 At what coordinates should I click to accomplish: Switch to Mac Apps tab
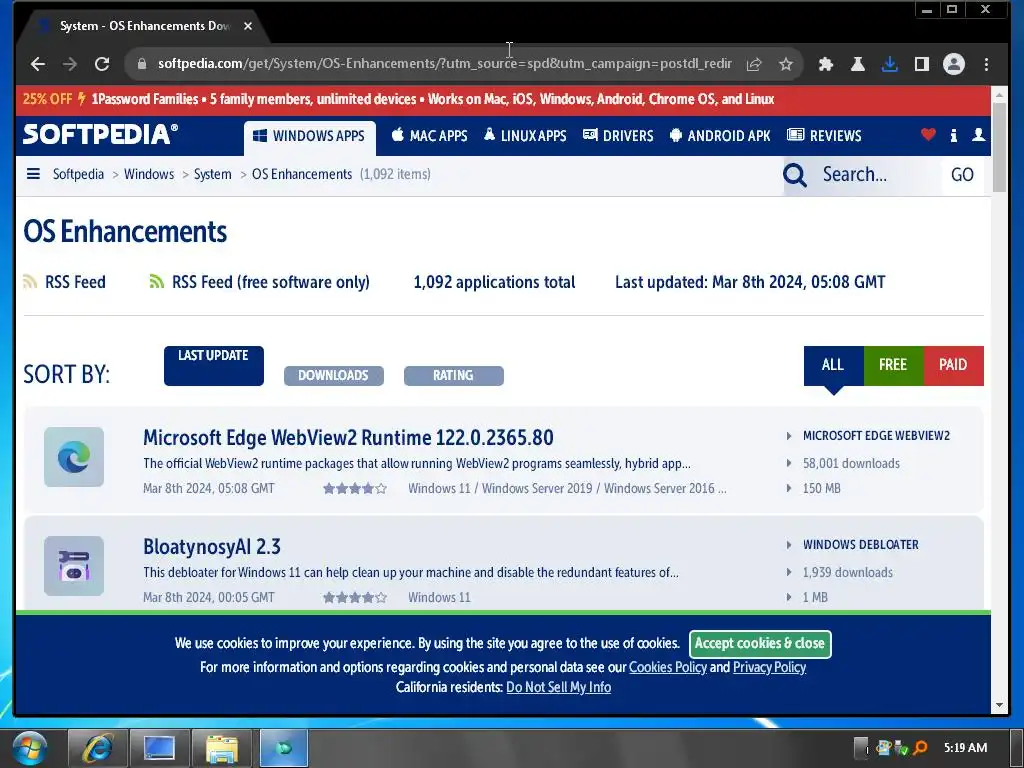pyautogui.click(x=430, y=136)
